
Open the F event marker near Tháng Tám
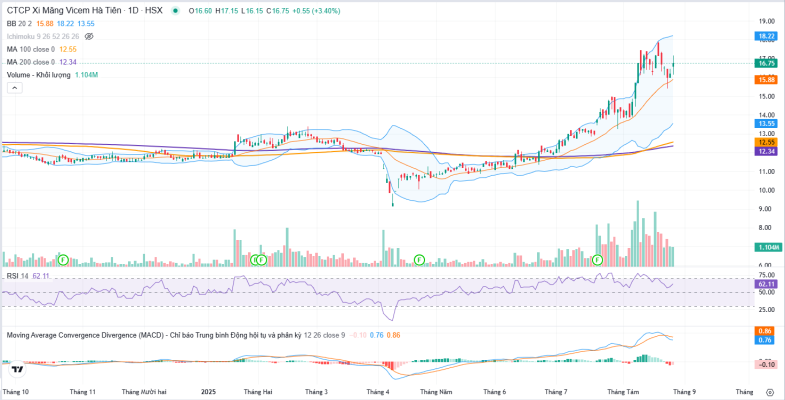click(x=597, y=260)
